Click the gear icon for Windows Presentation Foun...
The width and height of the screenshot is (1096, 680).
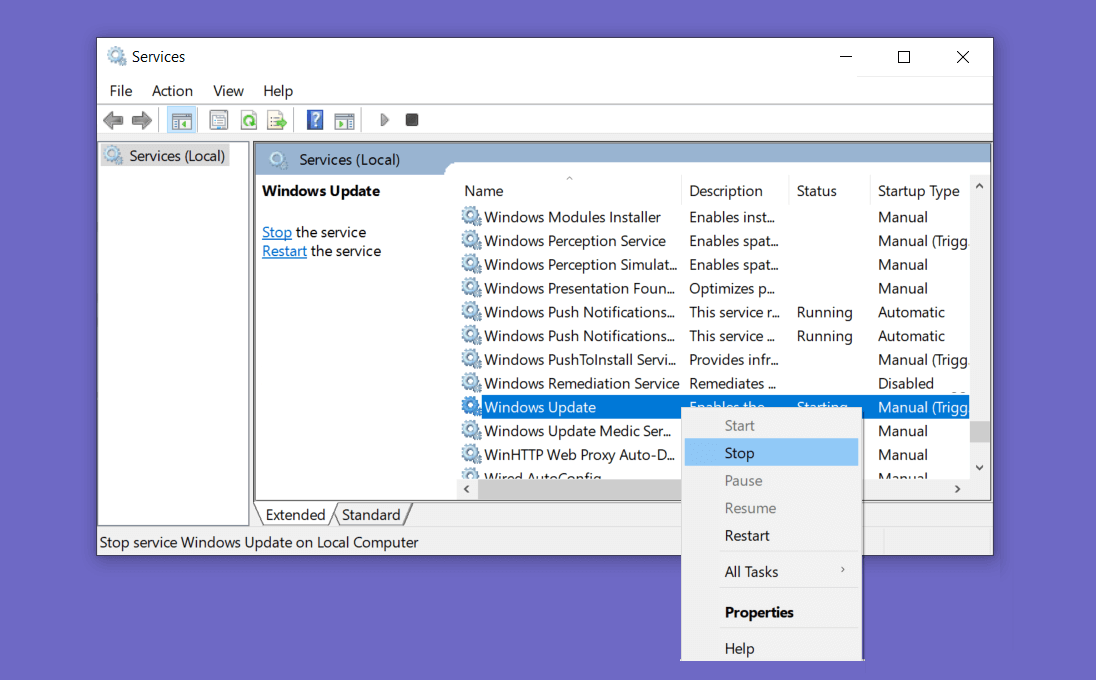(472, 288)
